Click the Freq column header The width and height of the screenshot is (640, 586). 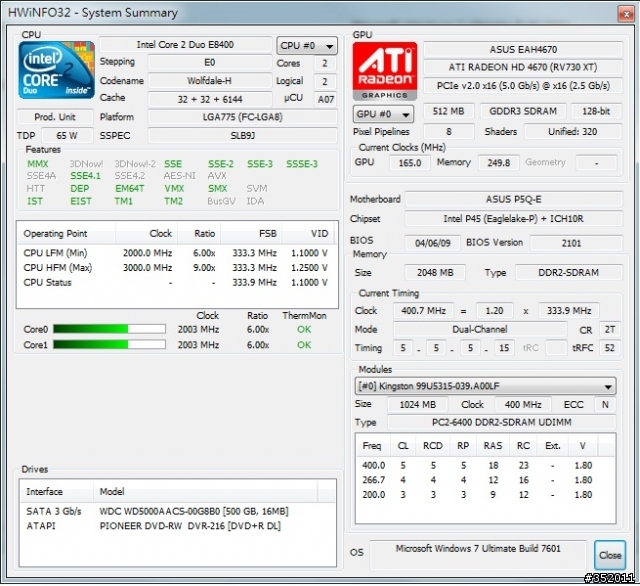point(372,446)
